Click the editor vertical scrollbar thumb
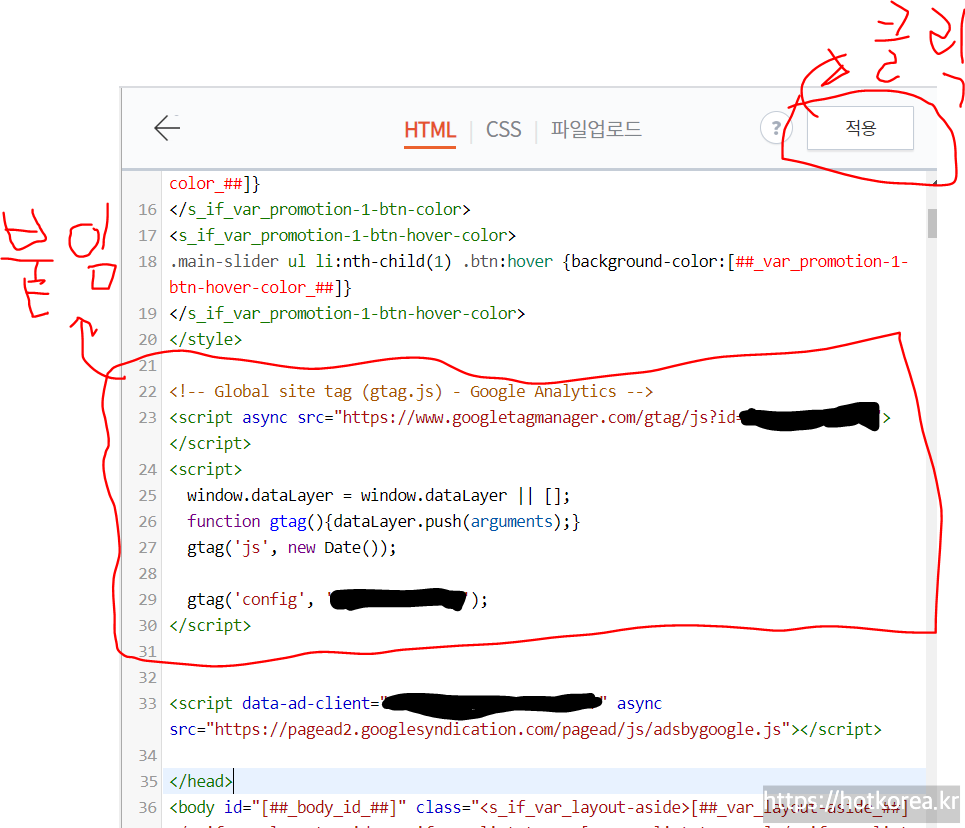Viewport: 965px width, 828px height. (x=932, y=223)
